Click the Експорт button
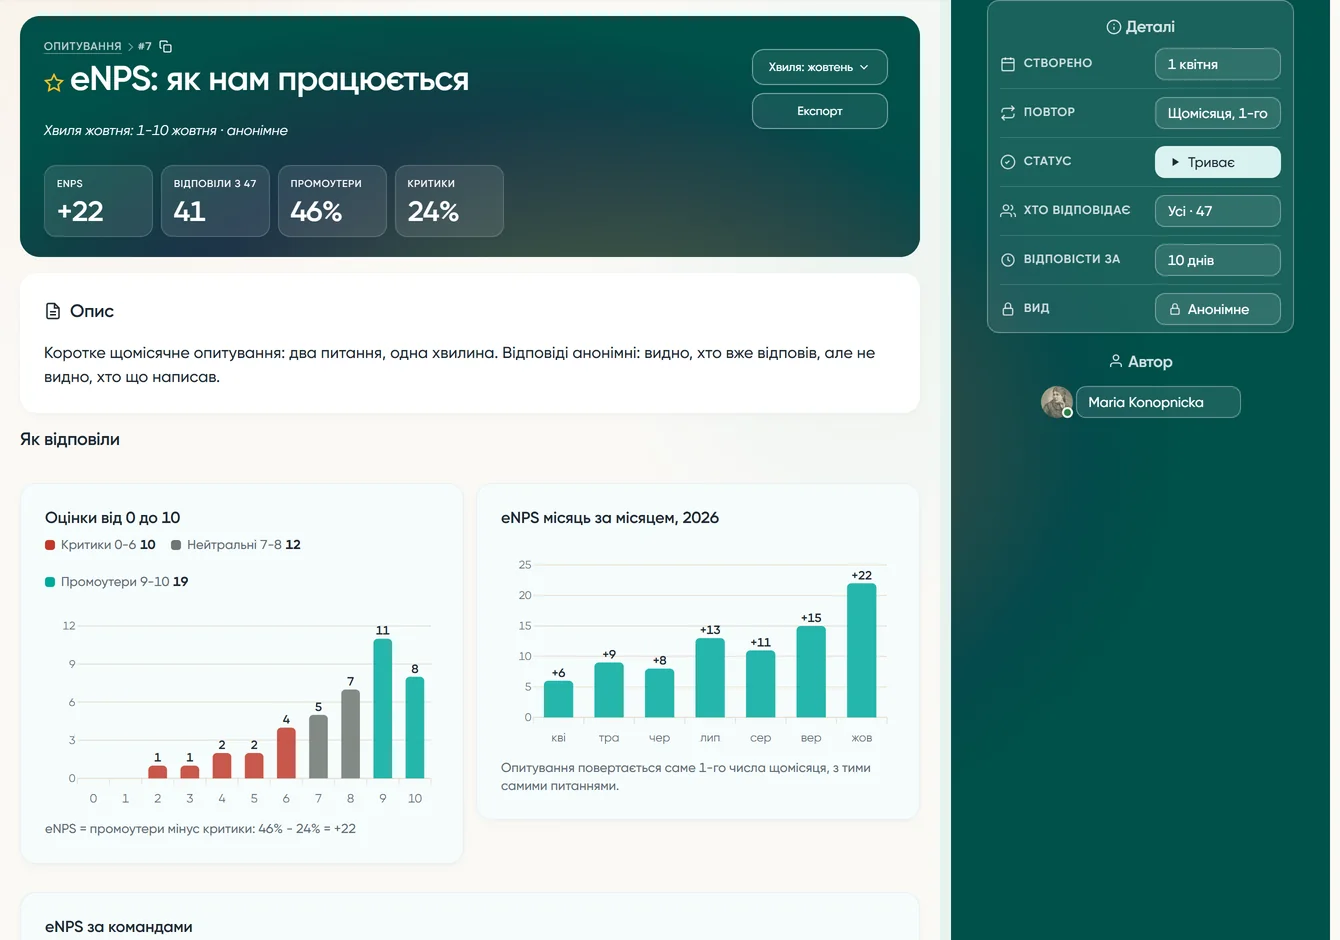 (x=820, y=111)
